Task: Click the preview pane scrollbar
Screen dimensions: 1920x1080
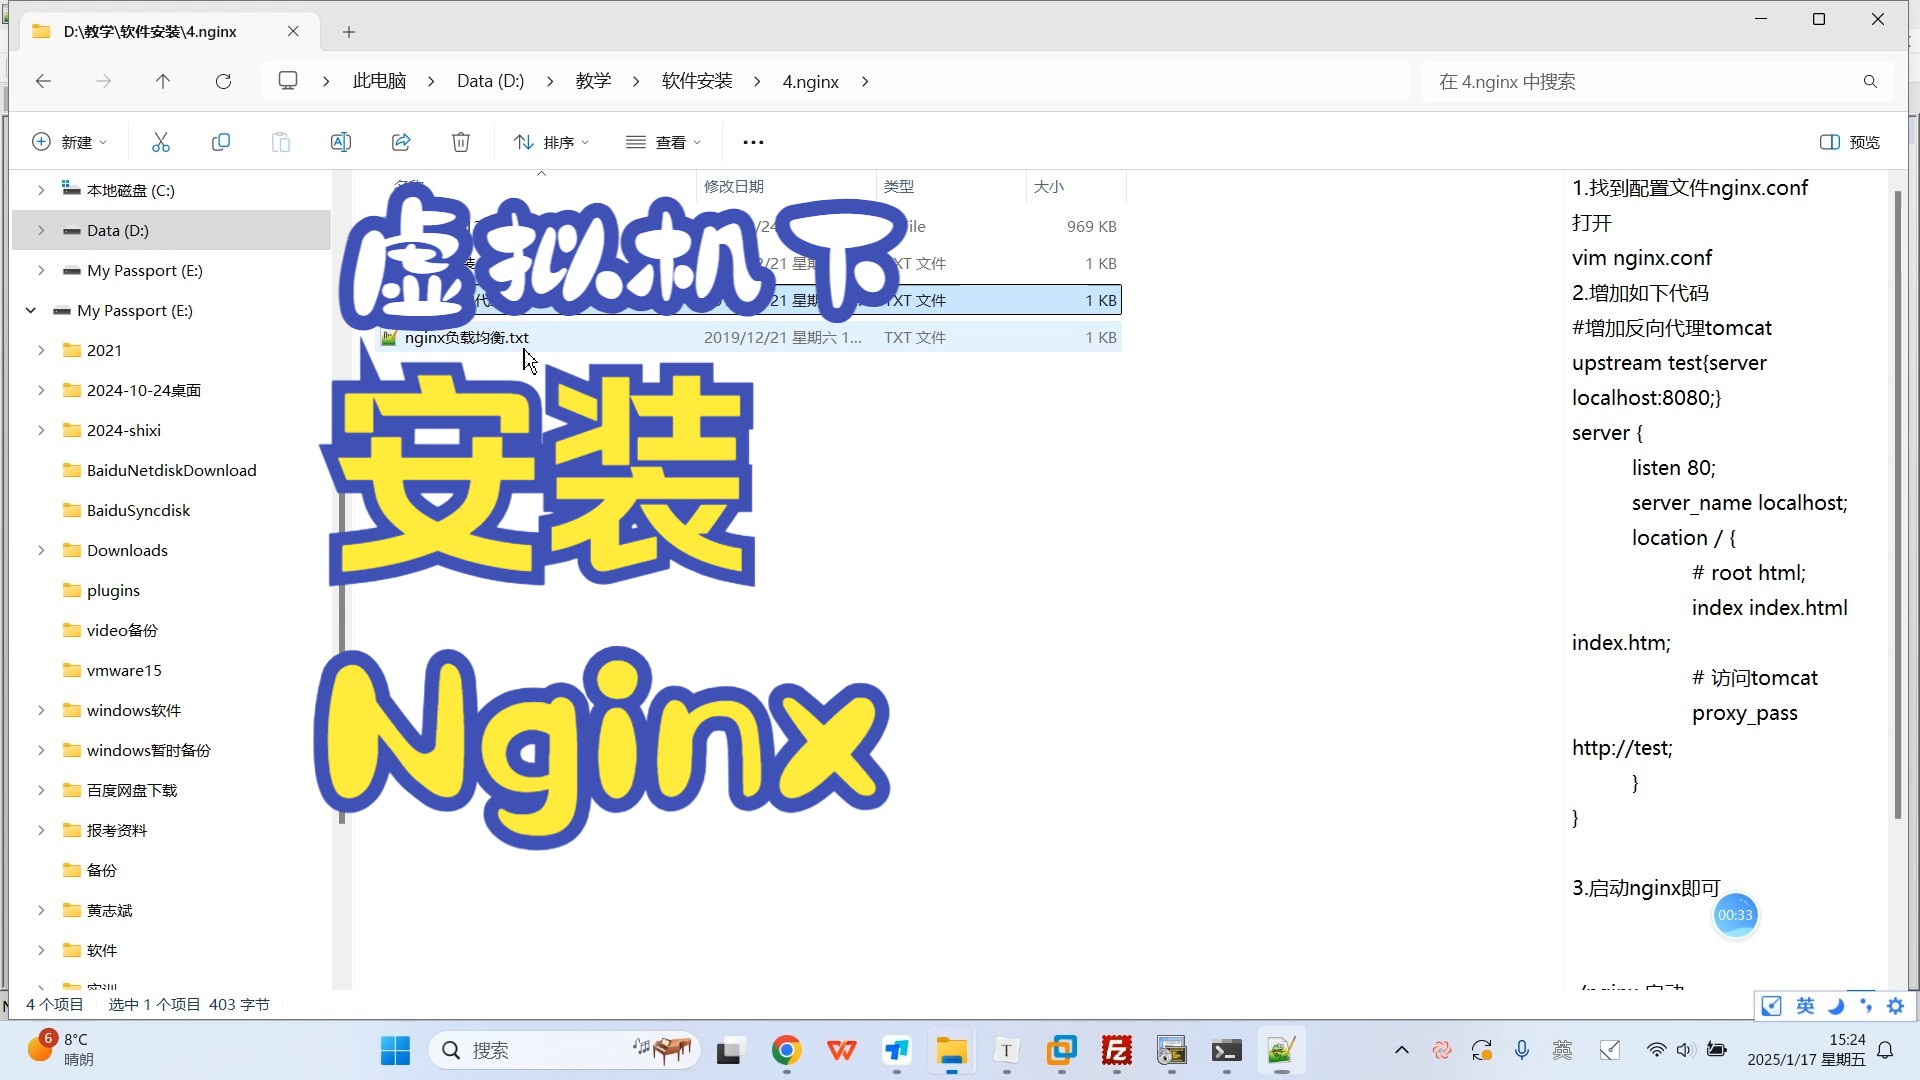Action: [1897, 505]
